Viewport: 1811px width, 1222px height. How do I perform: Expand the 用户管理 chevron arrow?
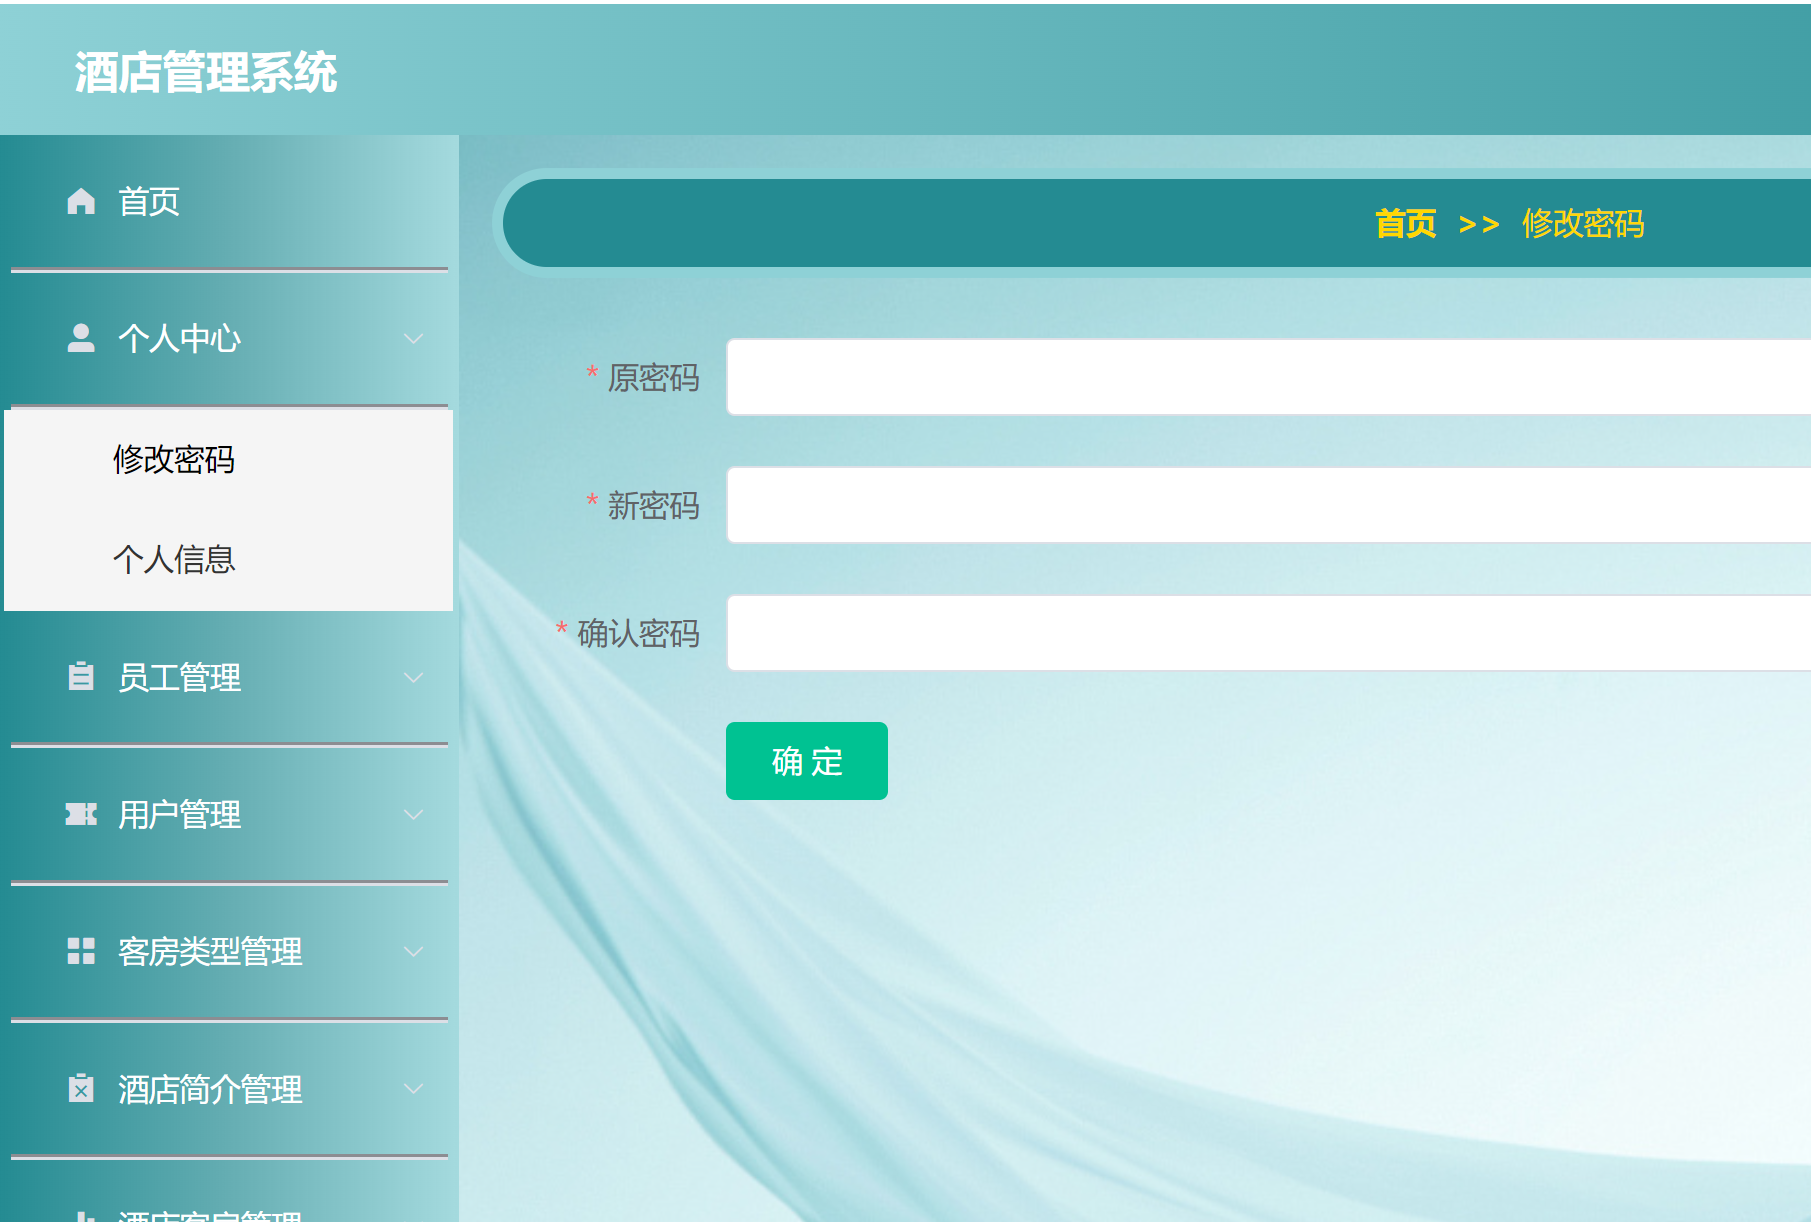pos(413,815)
